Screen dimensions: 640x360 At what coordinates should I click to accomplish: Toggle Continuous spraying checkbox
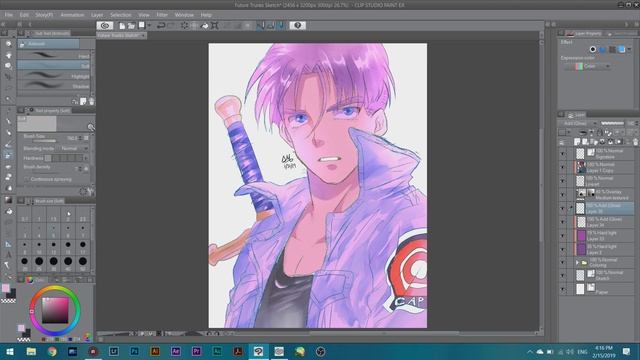(27, 179)
